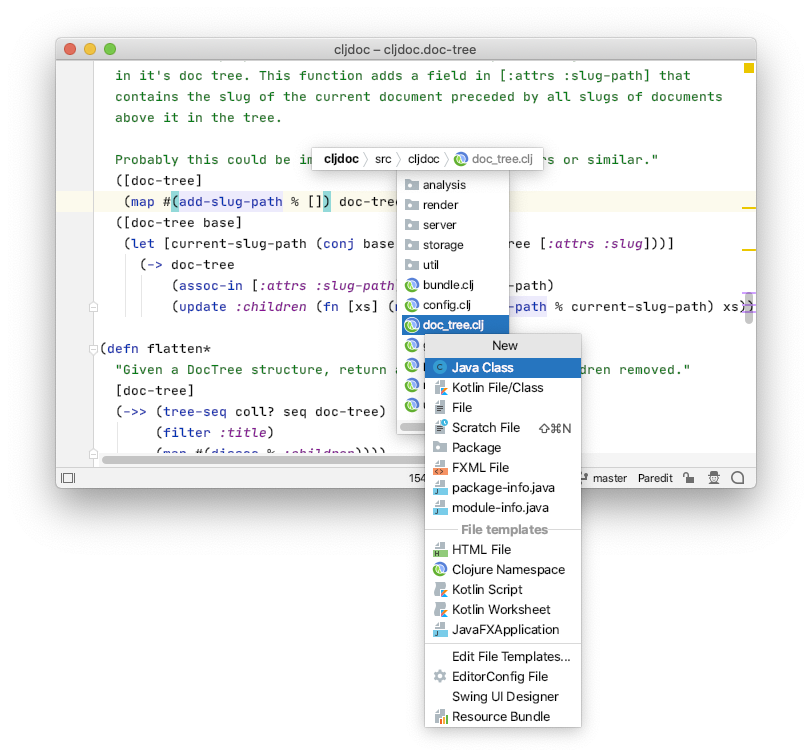Click the Clojure icon beside bundle.clj
812x754 pixels.
(x=412, y=285)
